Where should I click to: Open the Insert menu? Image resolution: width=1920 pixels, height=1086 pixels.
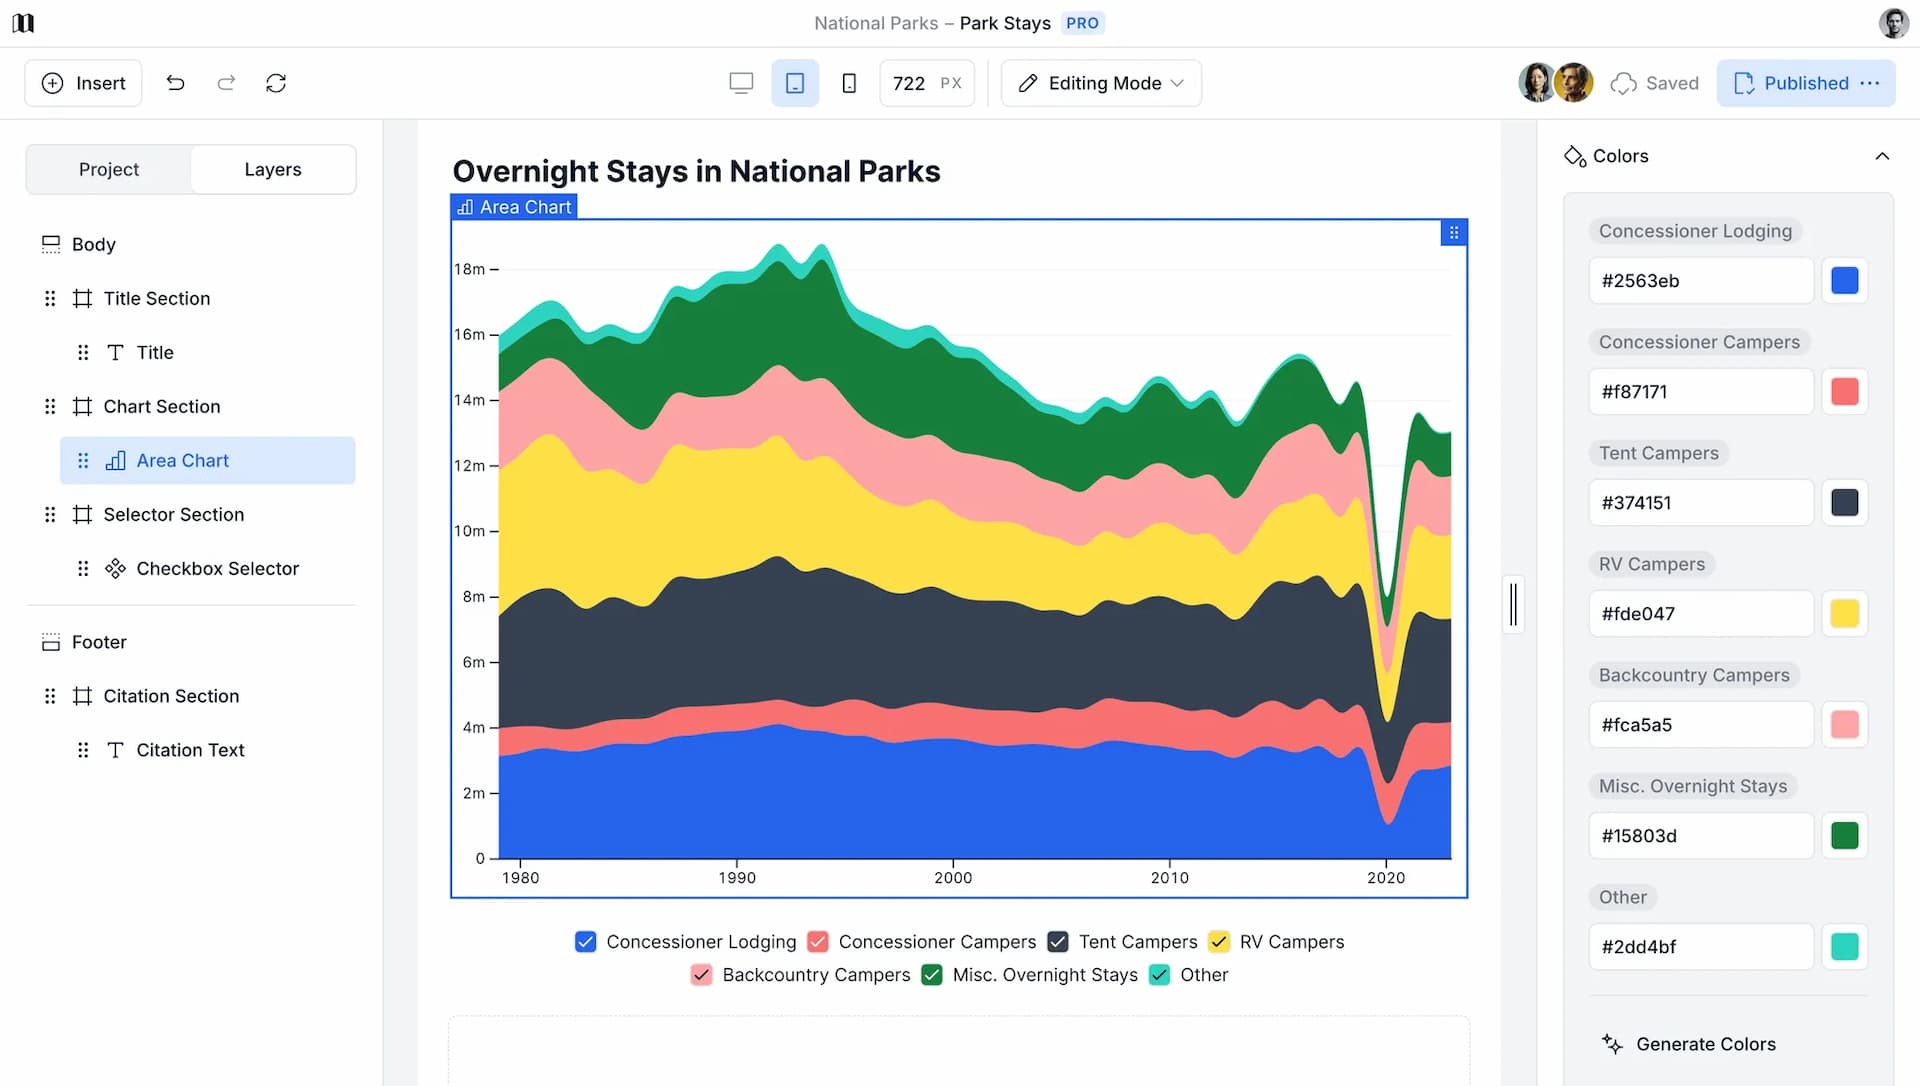tap(83, 83)
